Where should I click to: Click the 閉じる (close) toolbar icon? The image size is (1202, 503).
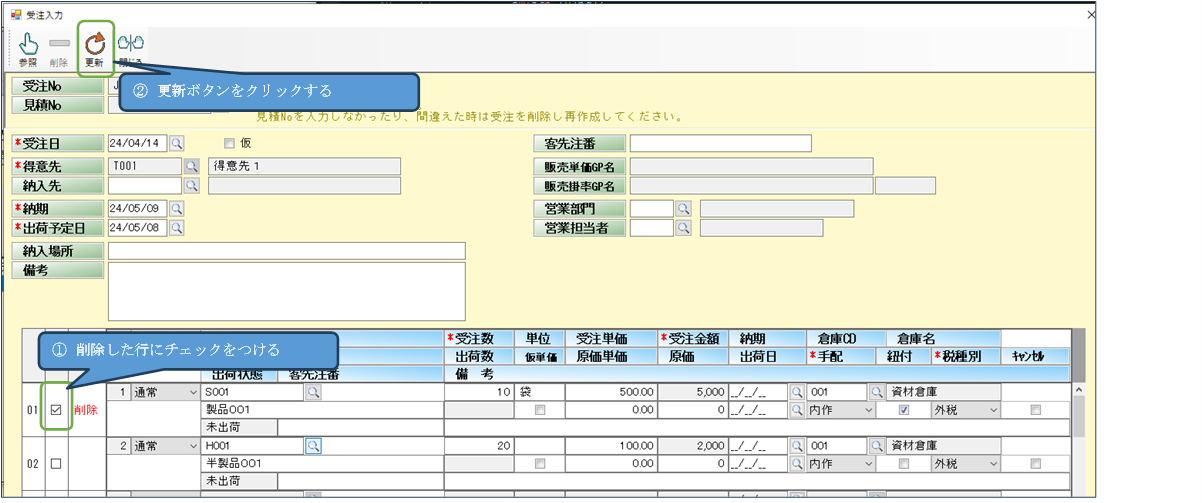[x=130, y=44]
